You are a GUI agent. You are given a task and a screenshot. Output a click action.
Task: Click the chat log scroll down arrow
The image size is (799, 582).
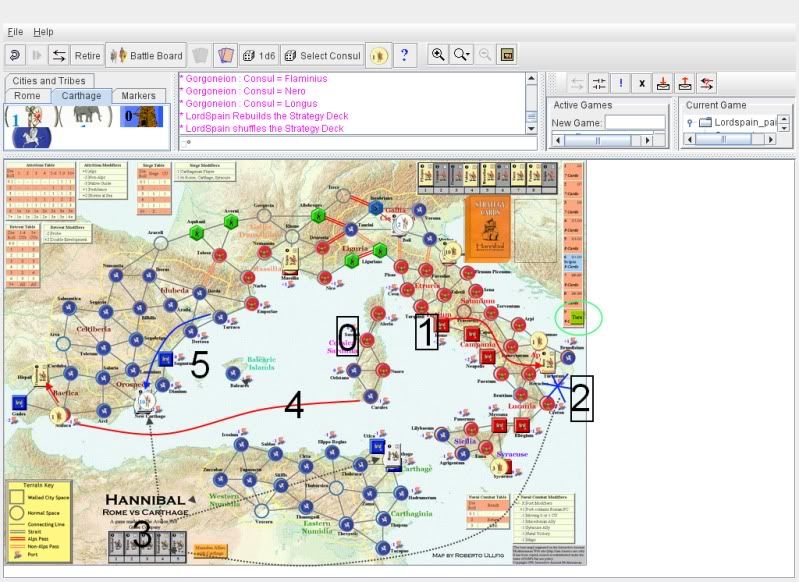click(531, 129)
